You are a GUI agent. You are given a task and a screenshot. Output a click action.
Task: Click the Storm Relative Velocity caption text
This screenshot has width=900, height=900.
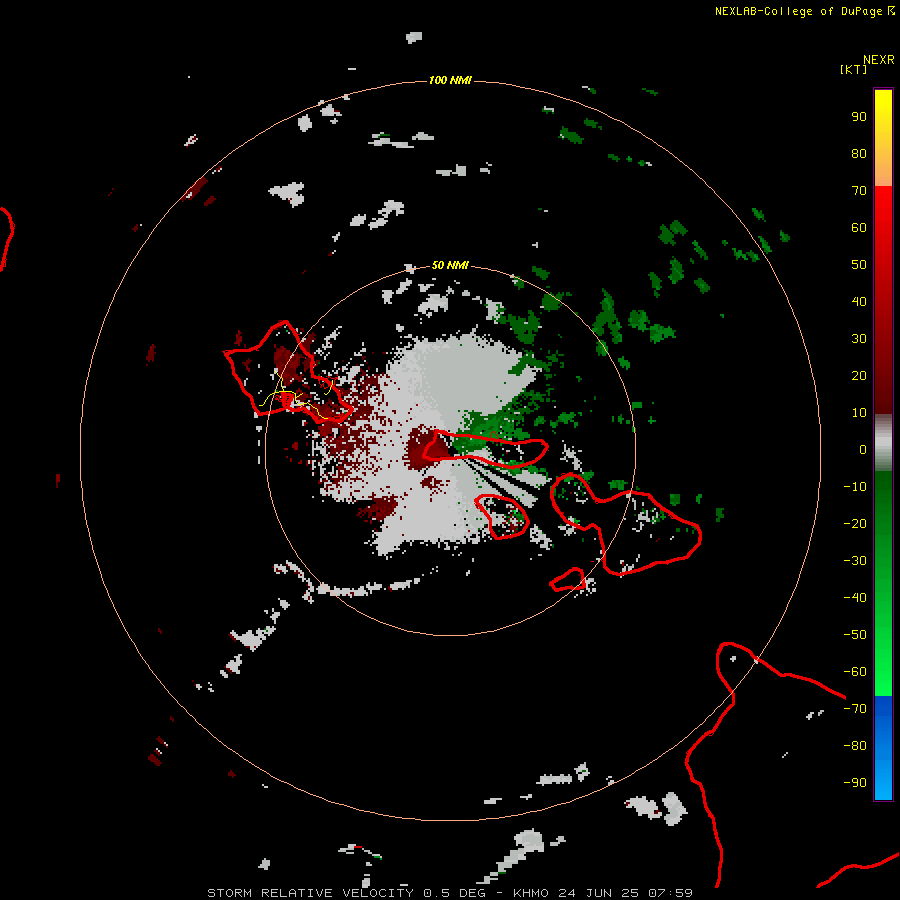[x=449, y=893]
